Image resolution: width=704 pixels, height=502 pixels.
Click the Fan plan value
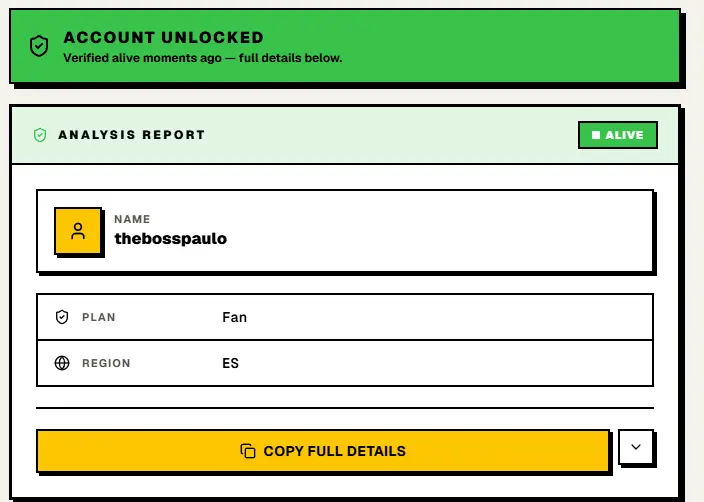tap(234, 317)
